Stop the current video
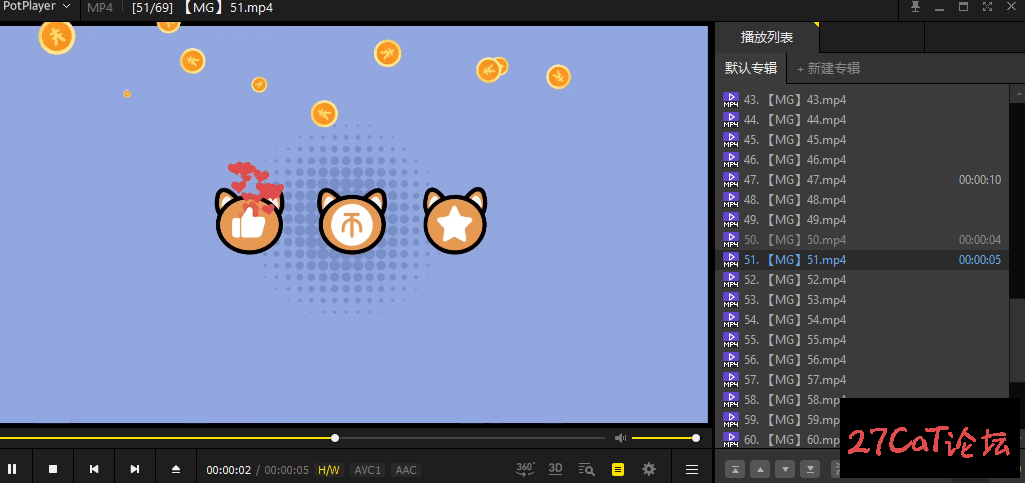This screenshot has height=483, width=1025. (54, 469)
